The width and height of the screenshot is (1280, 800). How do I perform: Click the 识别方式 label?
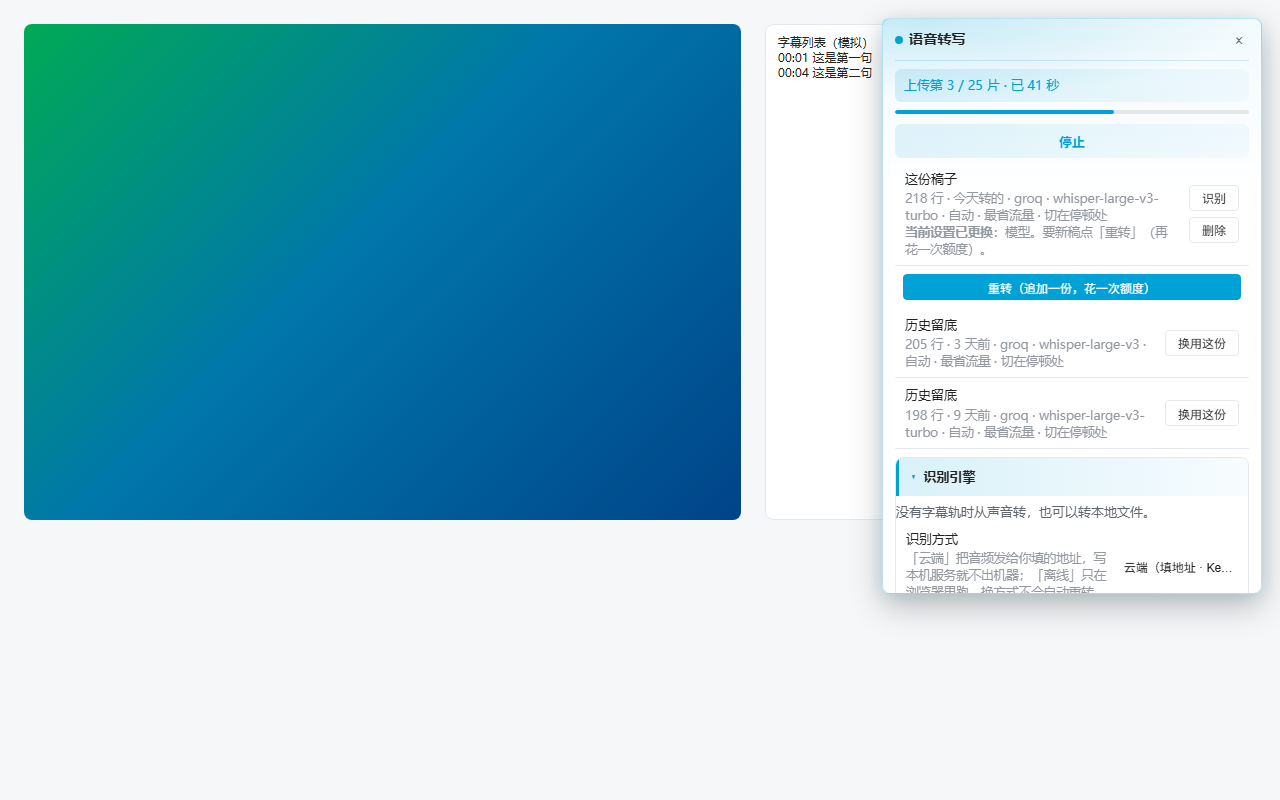click(931, 539)
